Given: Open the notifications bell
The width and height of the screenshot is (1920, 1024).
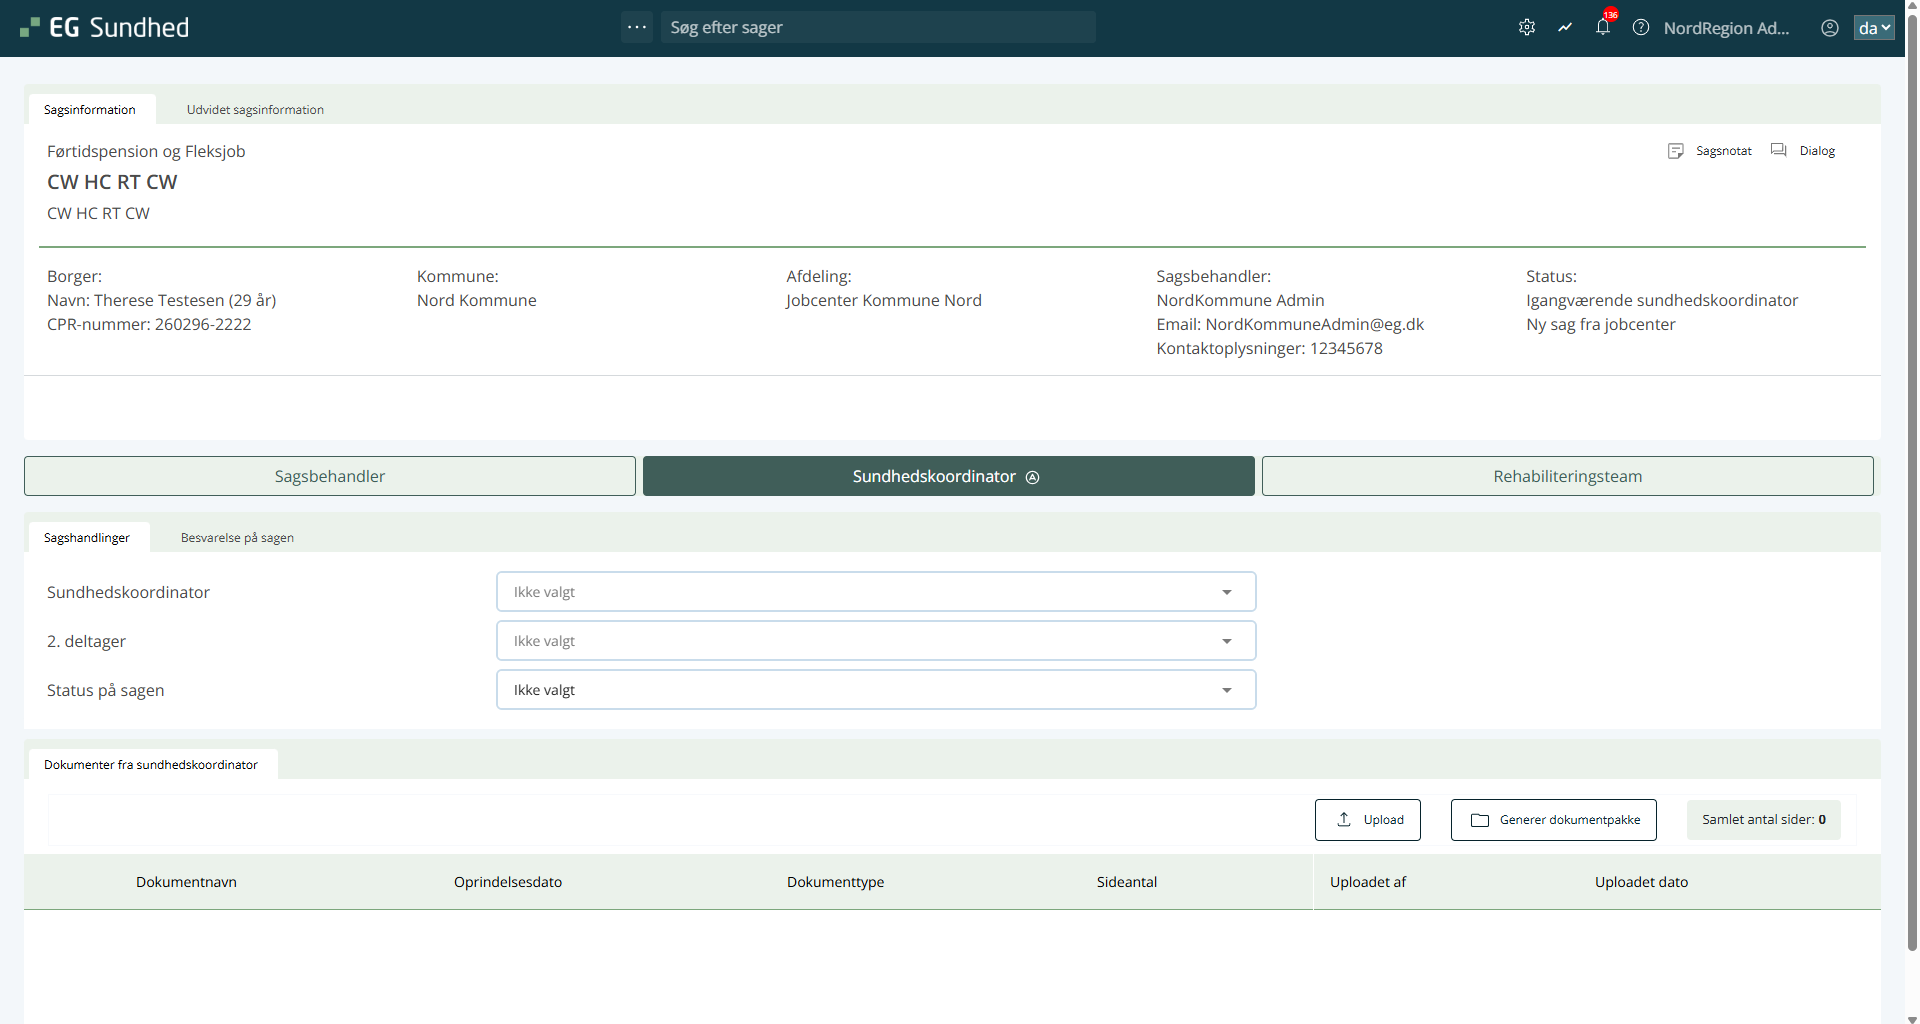Looking at the screenshot, I should (1603, 27).
